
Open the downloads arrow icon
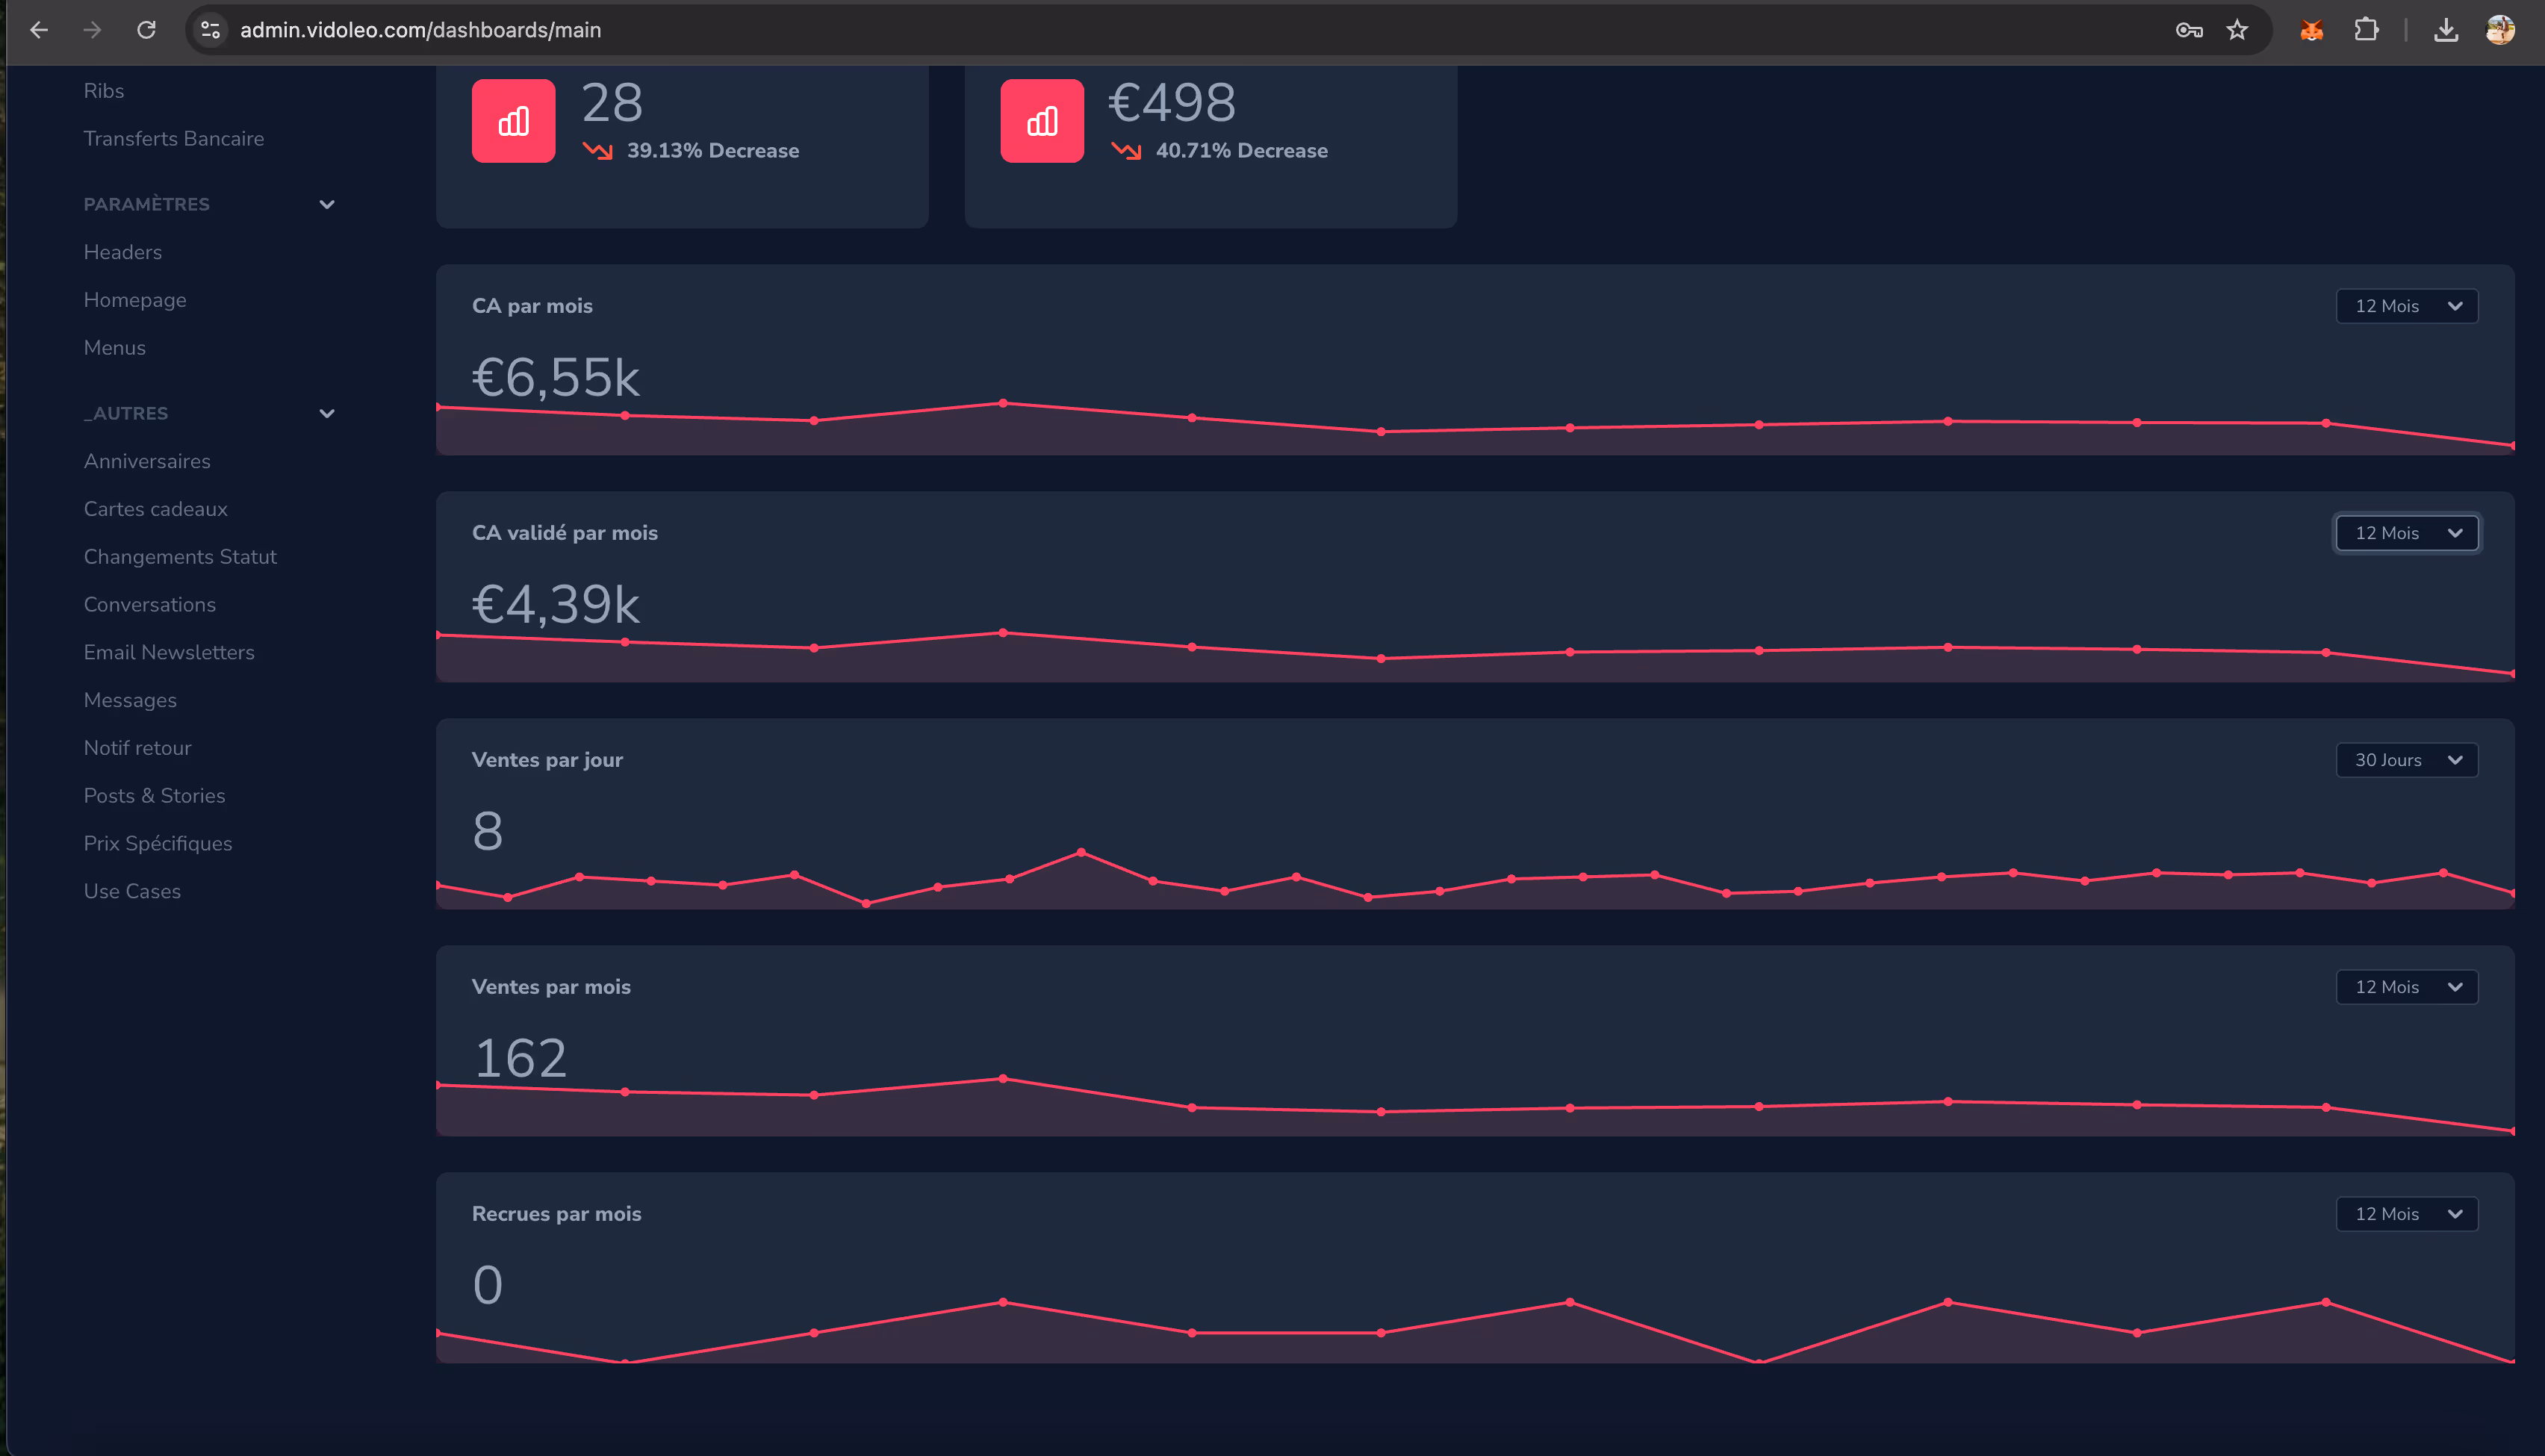2446,30
